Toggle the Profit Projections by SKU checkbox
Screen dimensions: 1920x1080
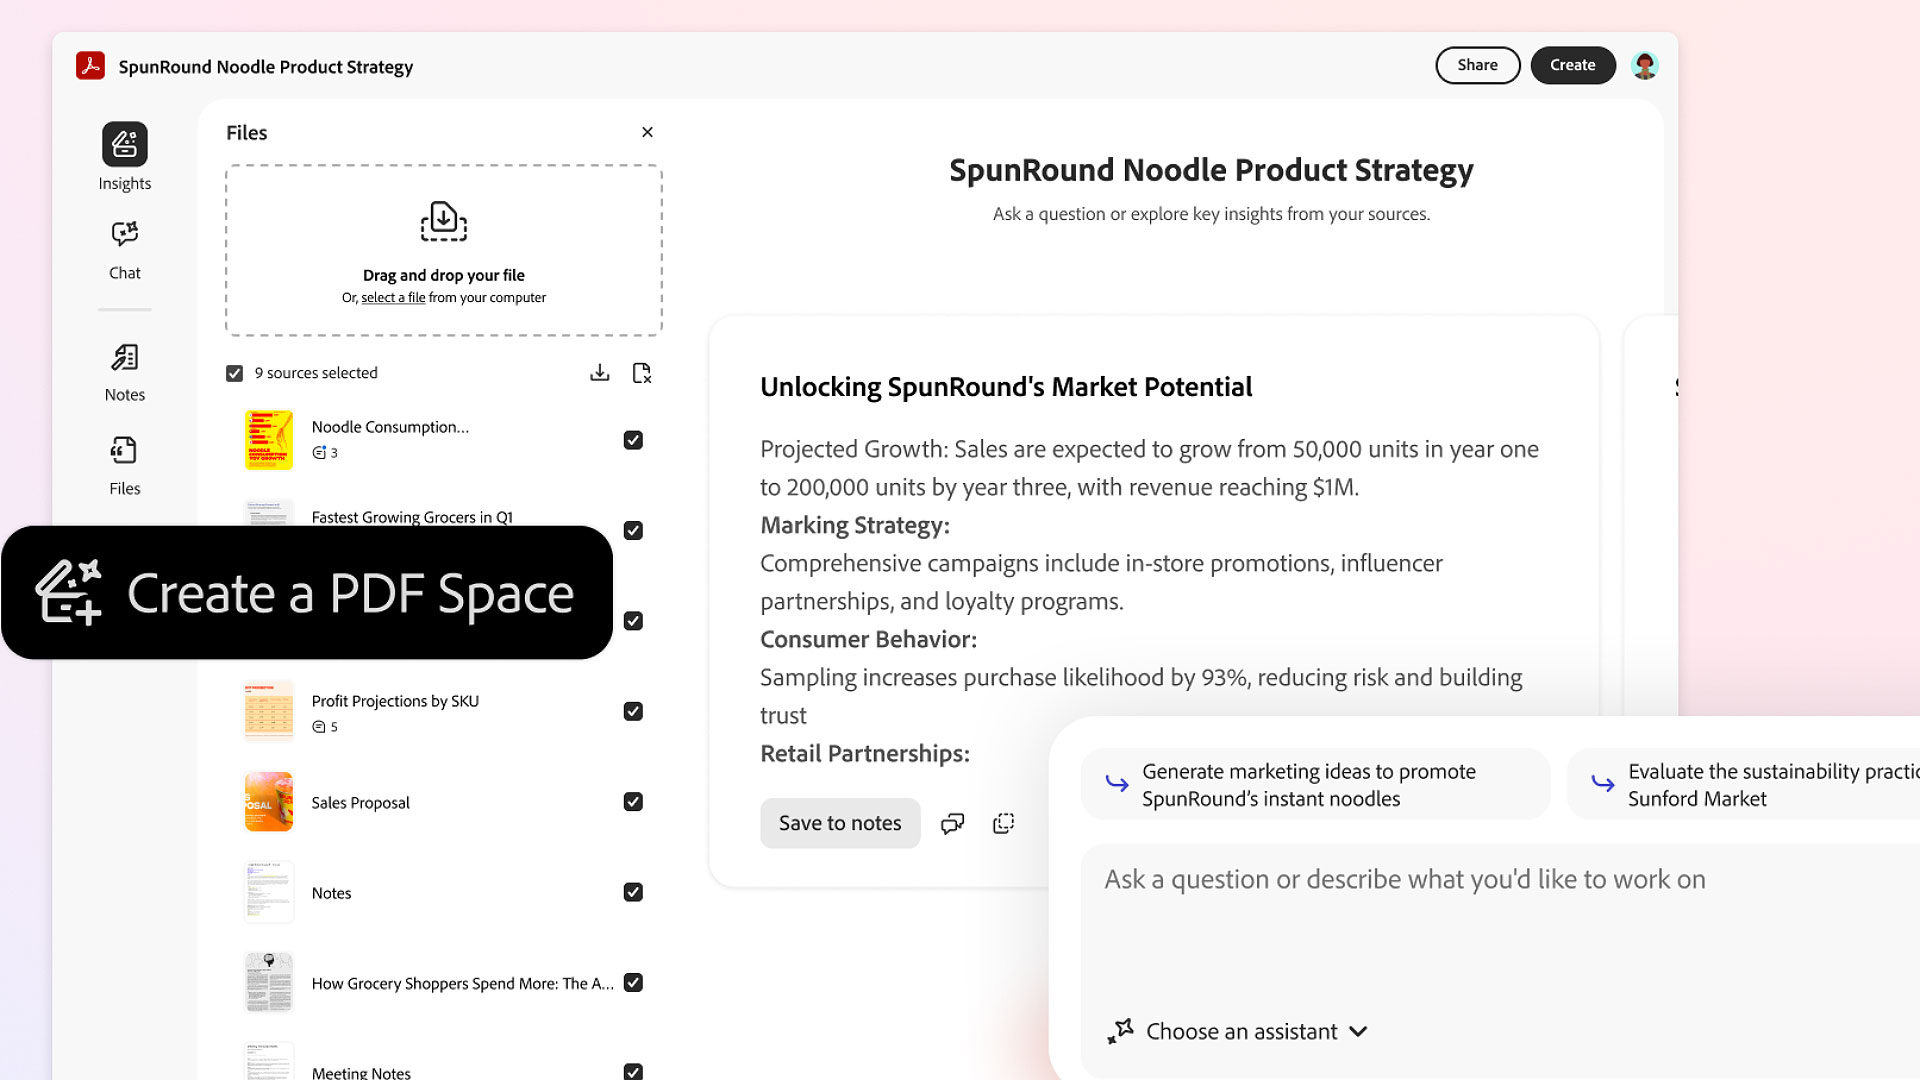(x=633, y=711)
